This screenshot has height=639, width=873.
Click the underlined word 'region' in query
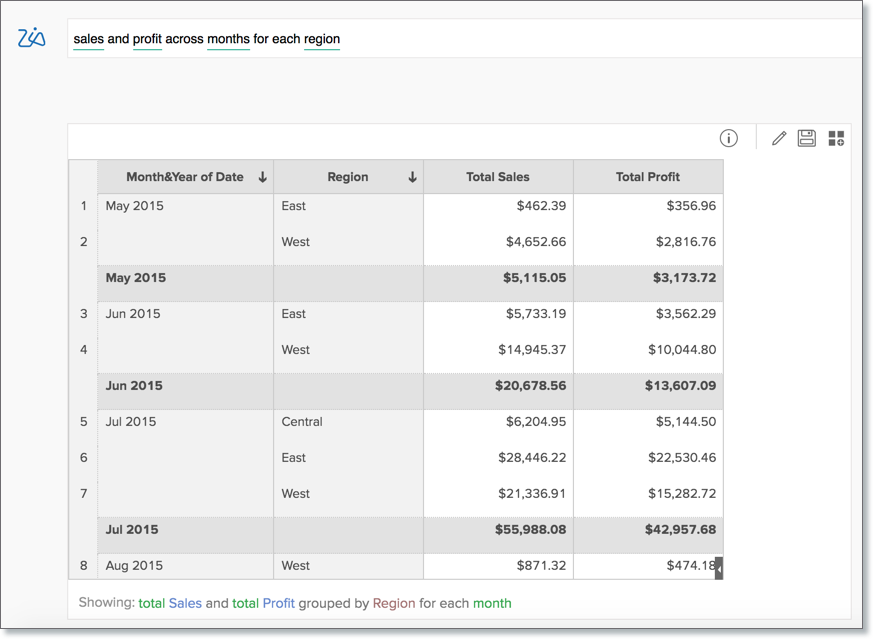click(x=322, y=39)
